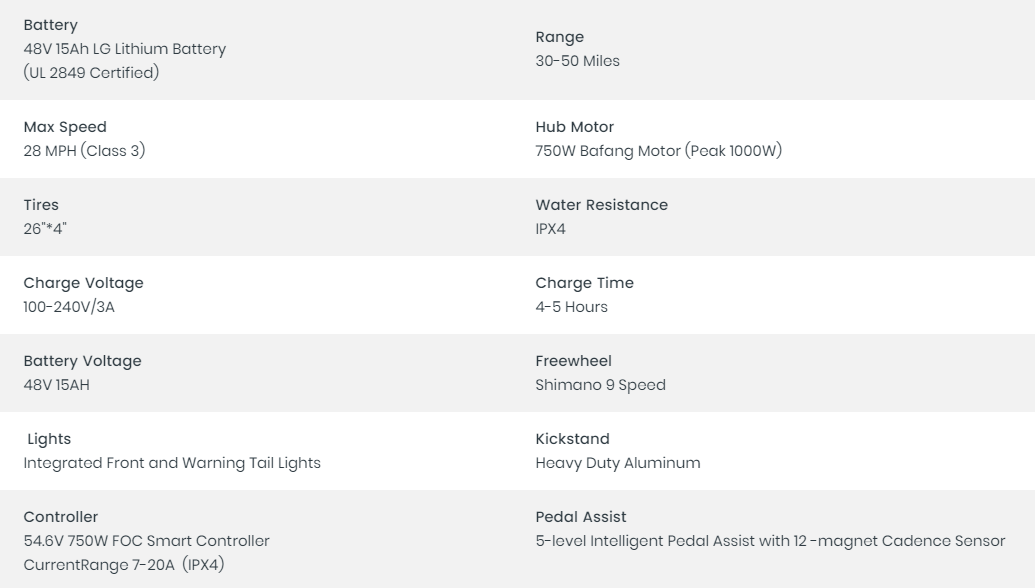The width and height of the screenshot is (1035, 588).
Task: Select the 4-5 Hours charge time
Action: (572, 307)
